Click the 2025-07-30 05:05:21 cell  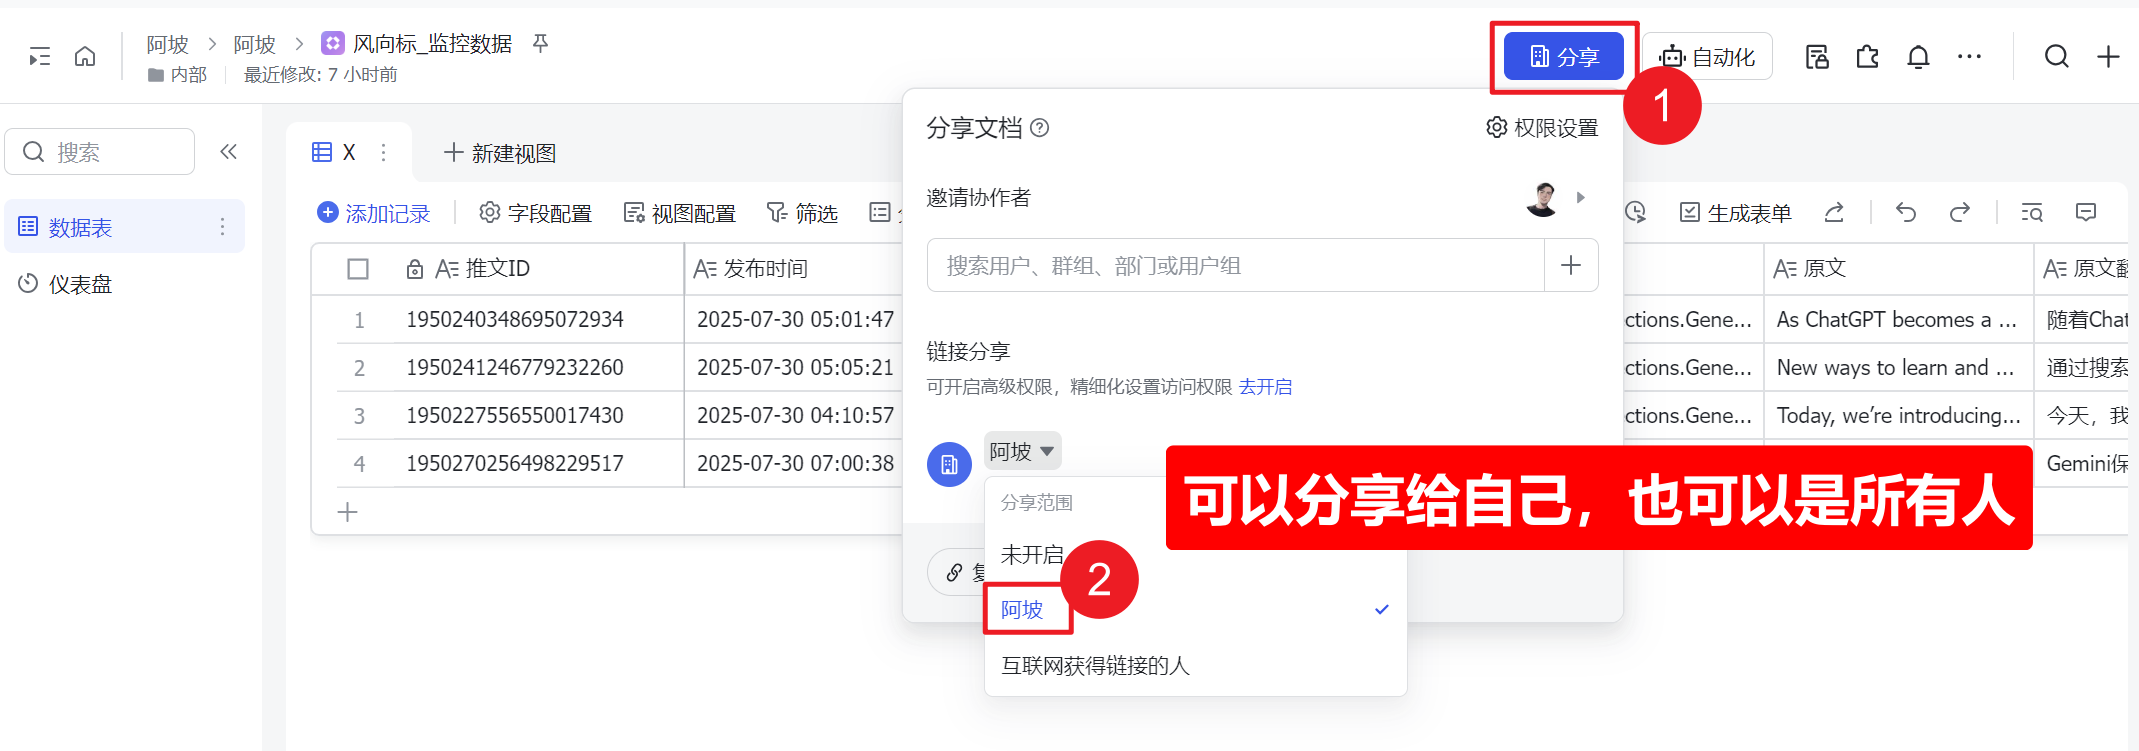tap(795, 368)
